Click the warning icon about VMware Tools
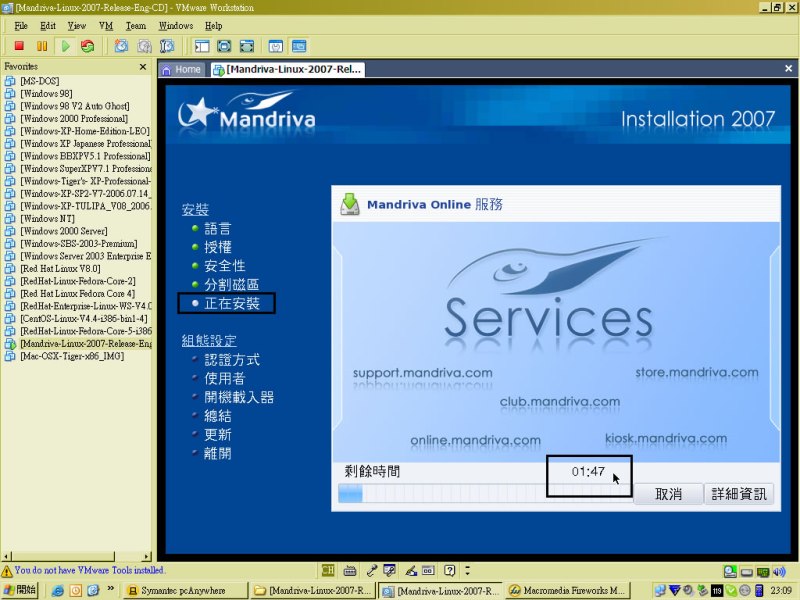The image size is (800, 600). click(7, 571)
